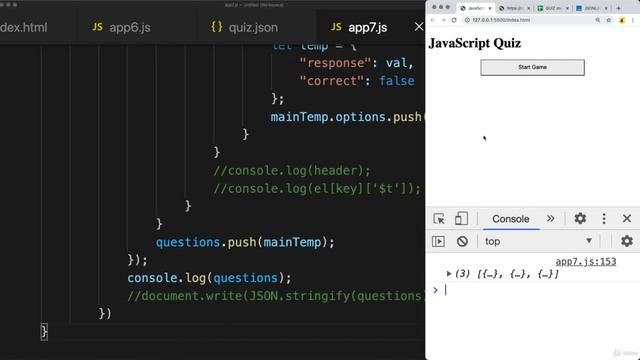
Task: Open the DevTools three-dot customize menu
Action: 604,219
